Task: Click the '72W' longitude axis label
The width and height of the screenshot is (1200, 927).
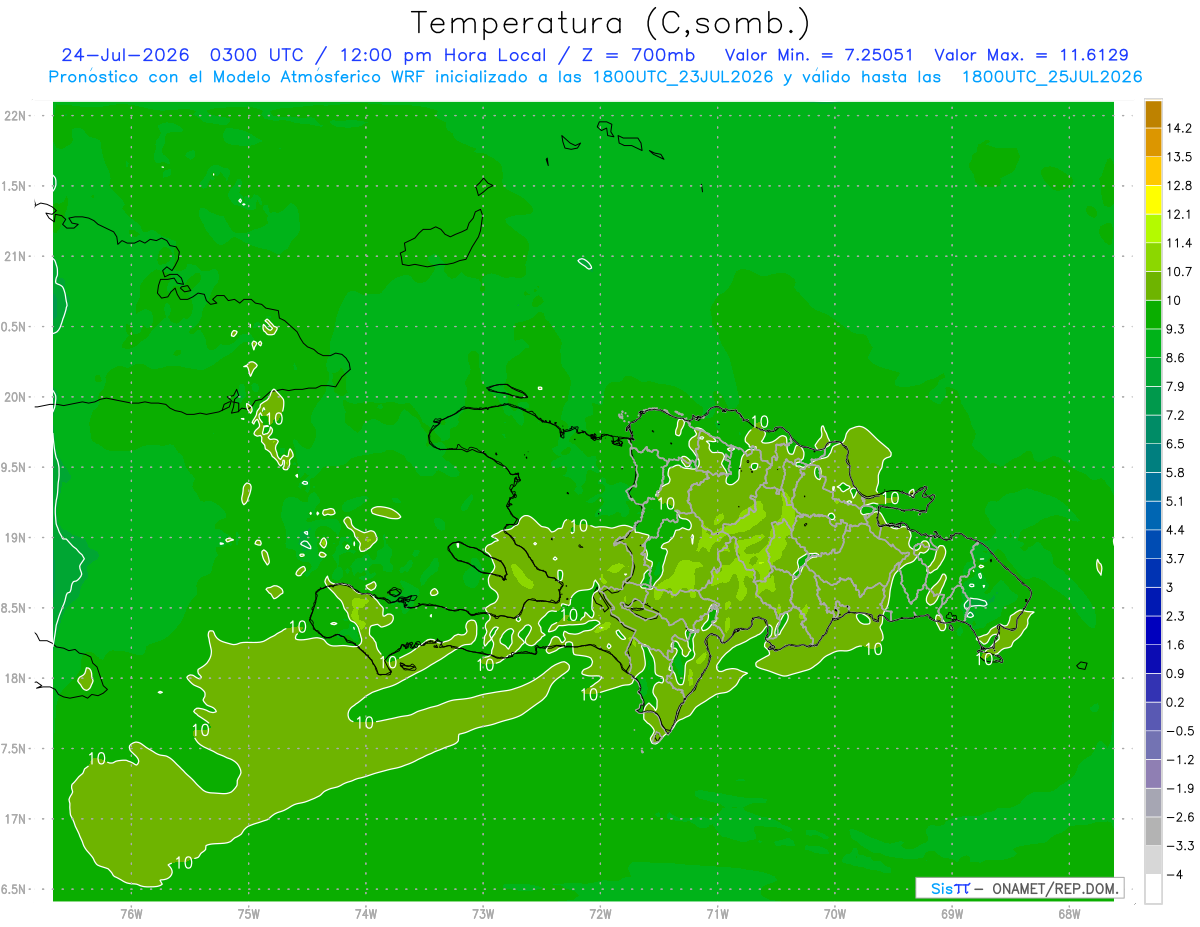Action: coord(600,913)
